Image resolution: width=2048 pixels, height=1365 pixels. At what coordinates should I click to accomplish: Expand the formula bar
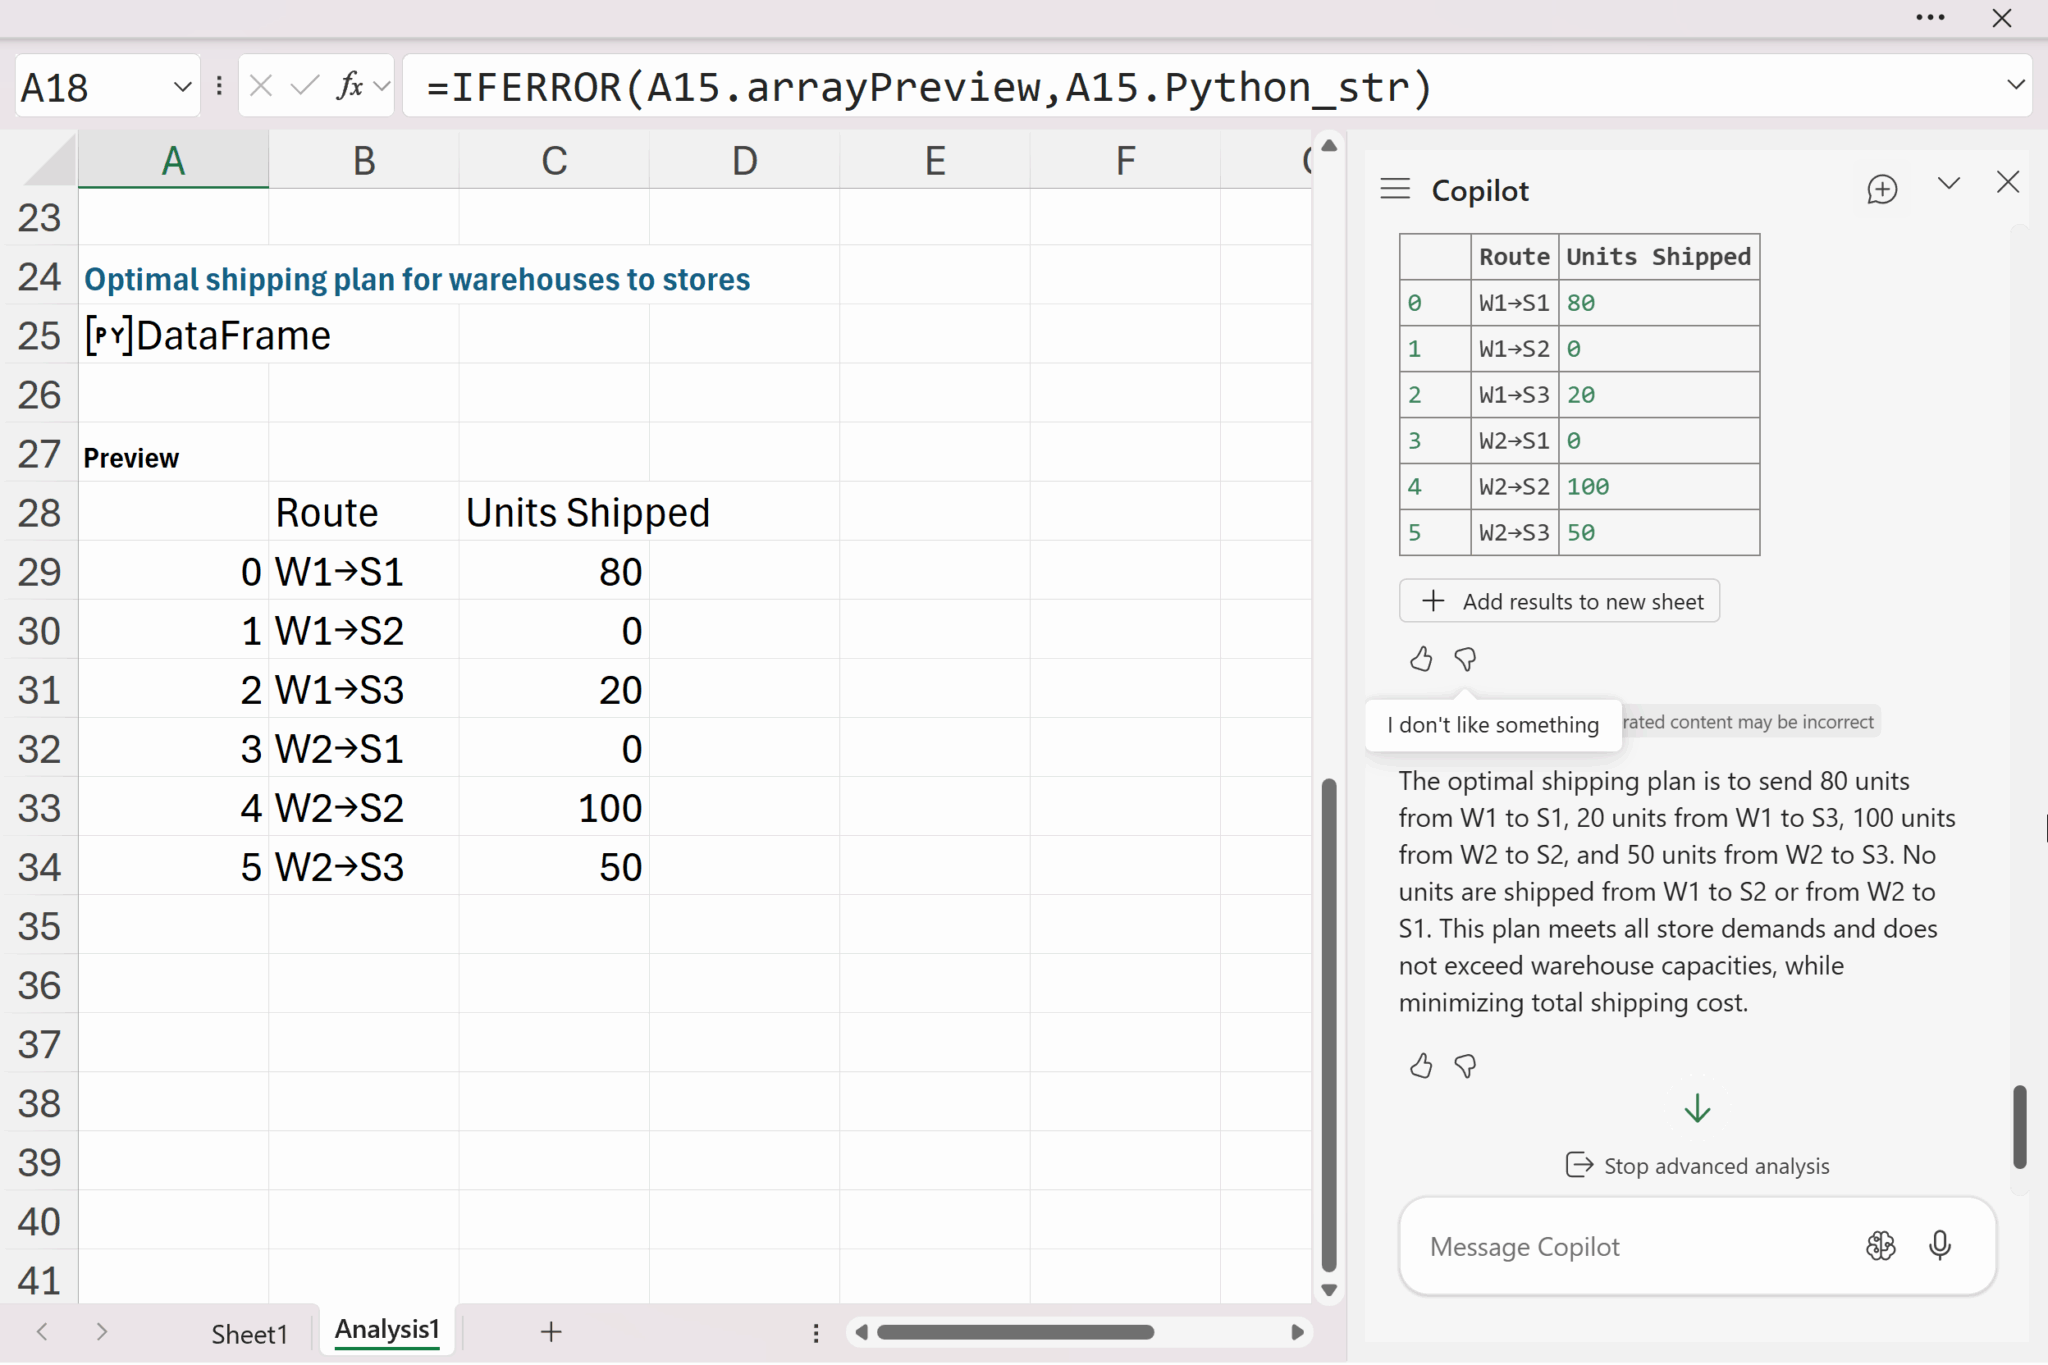click(2015, 85)
